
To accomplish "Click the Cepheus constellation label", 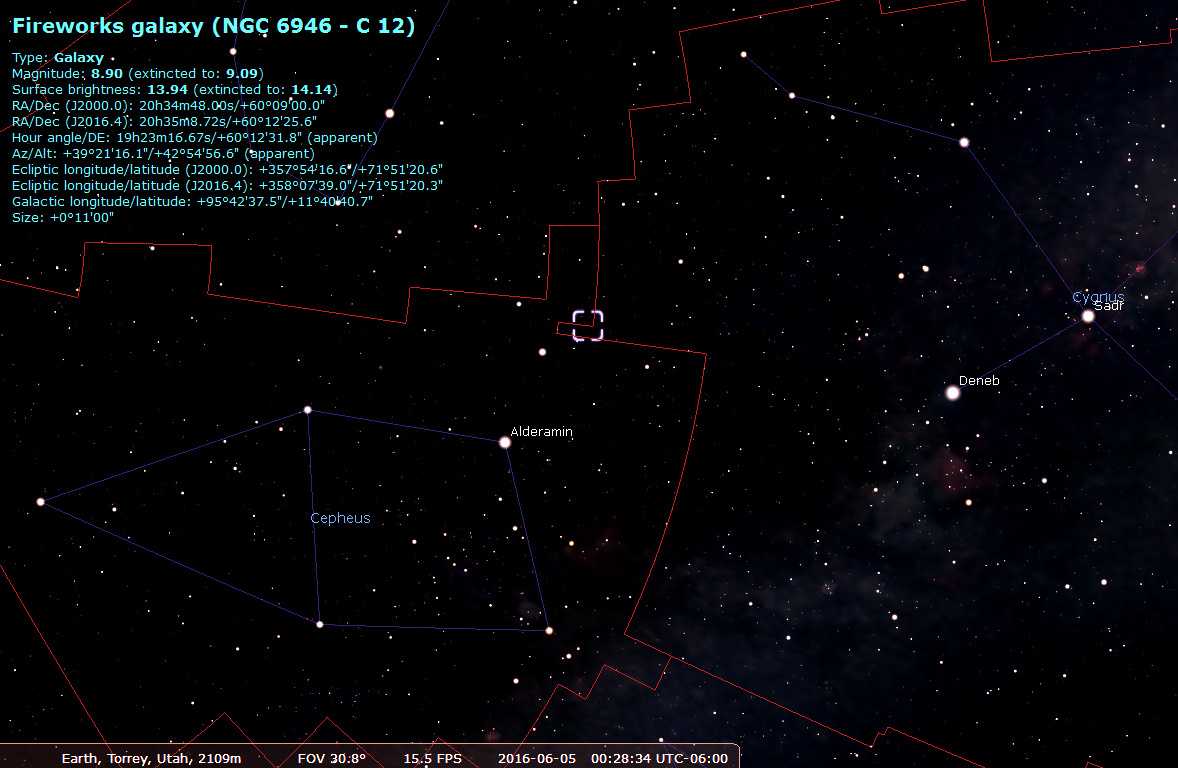I will (x=340, y=518).
